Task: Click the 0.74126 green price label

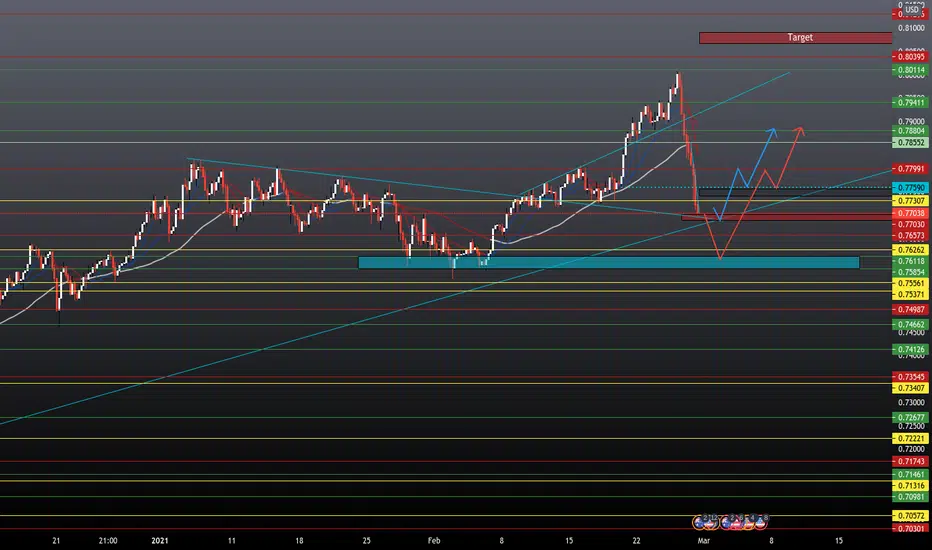Action: pyautogui.click(x=911, y=350)
